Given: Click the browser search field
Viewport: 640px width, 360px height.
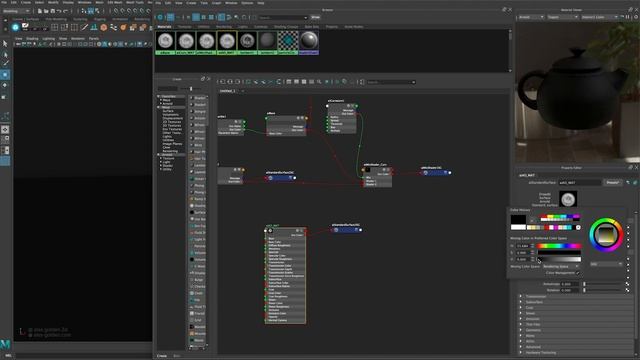Looking at the screenshot, I should [x=283, y=18].
